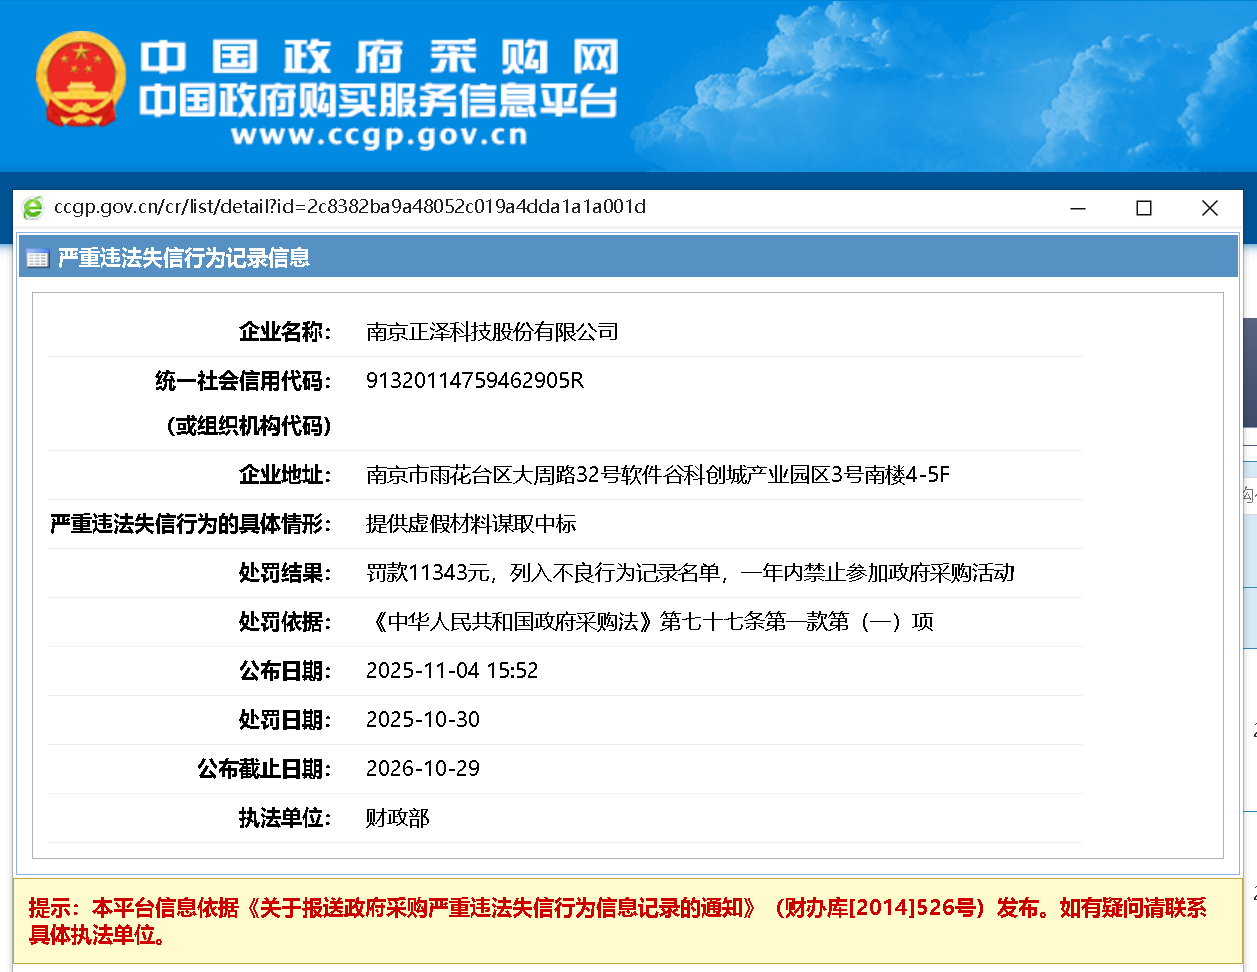
Task: Close the popup detail window
Action: pyautogui.click(x=1209, y=208)
